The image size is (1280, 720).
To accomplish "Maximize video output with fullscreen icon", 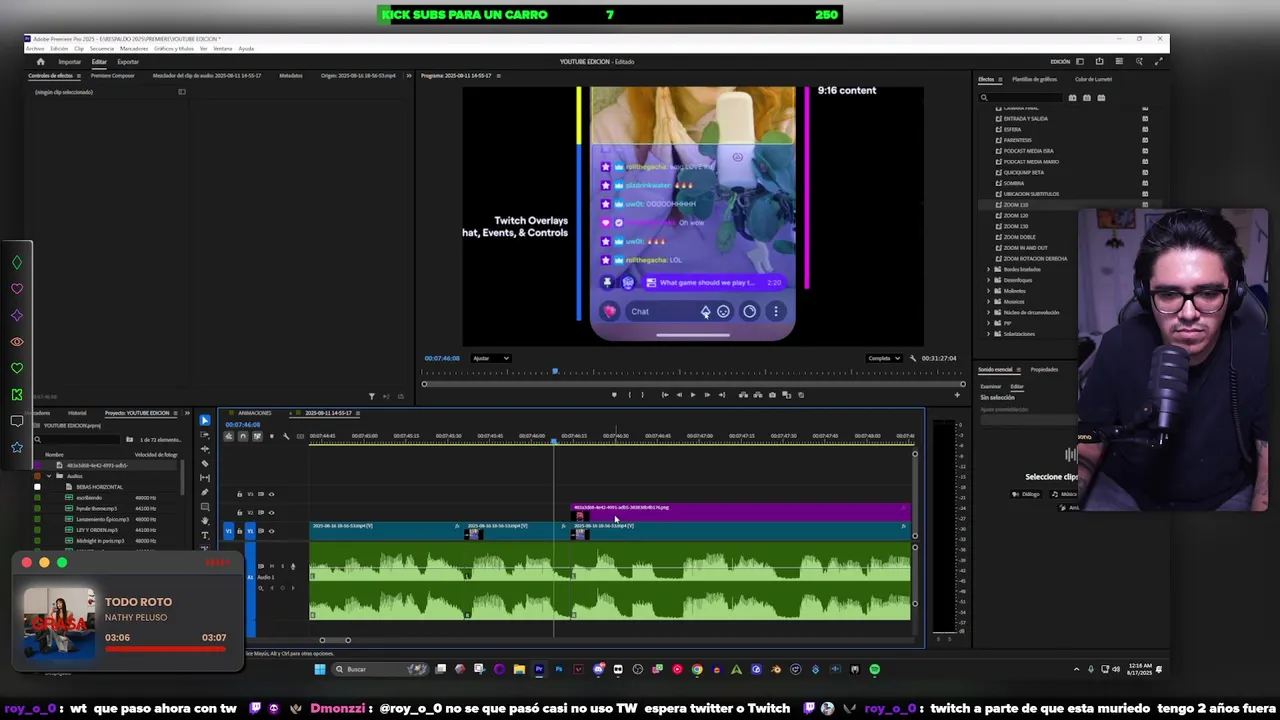I will pyautogui.click(x=1159, y=61).
